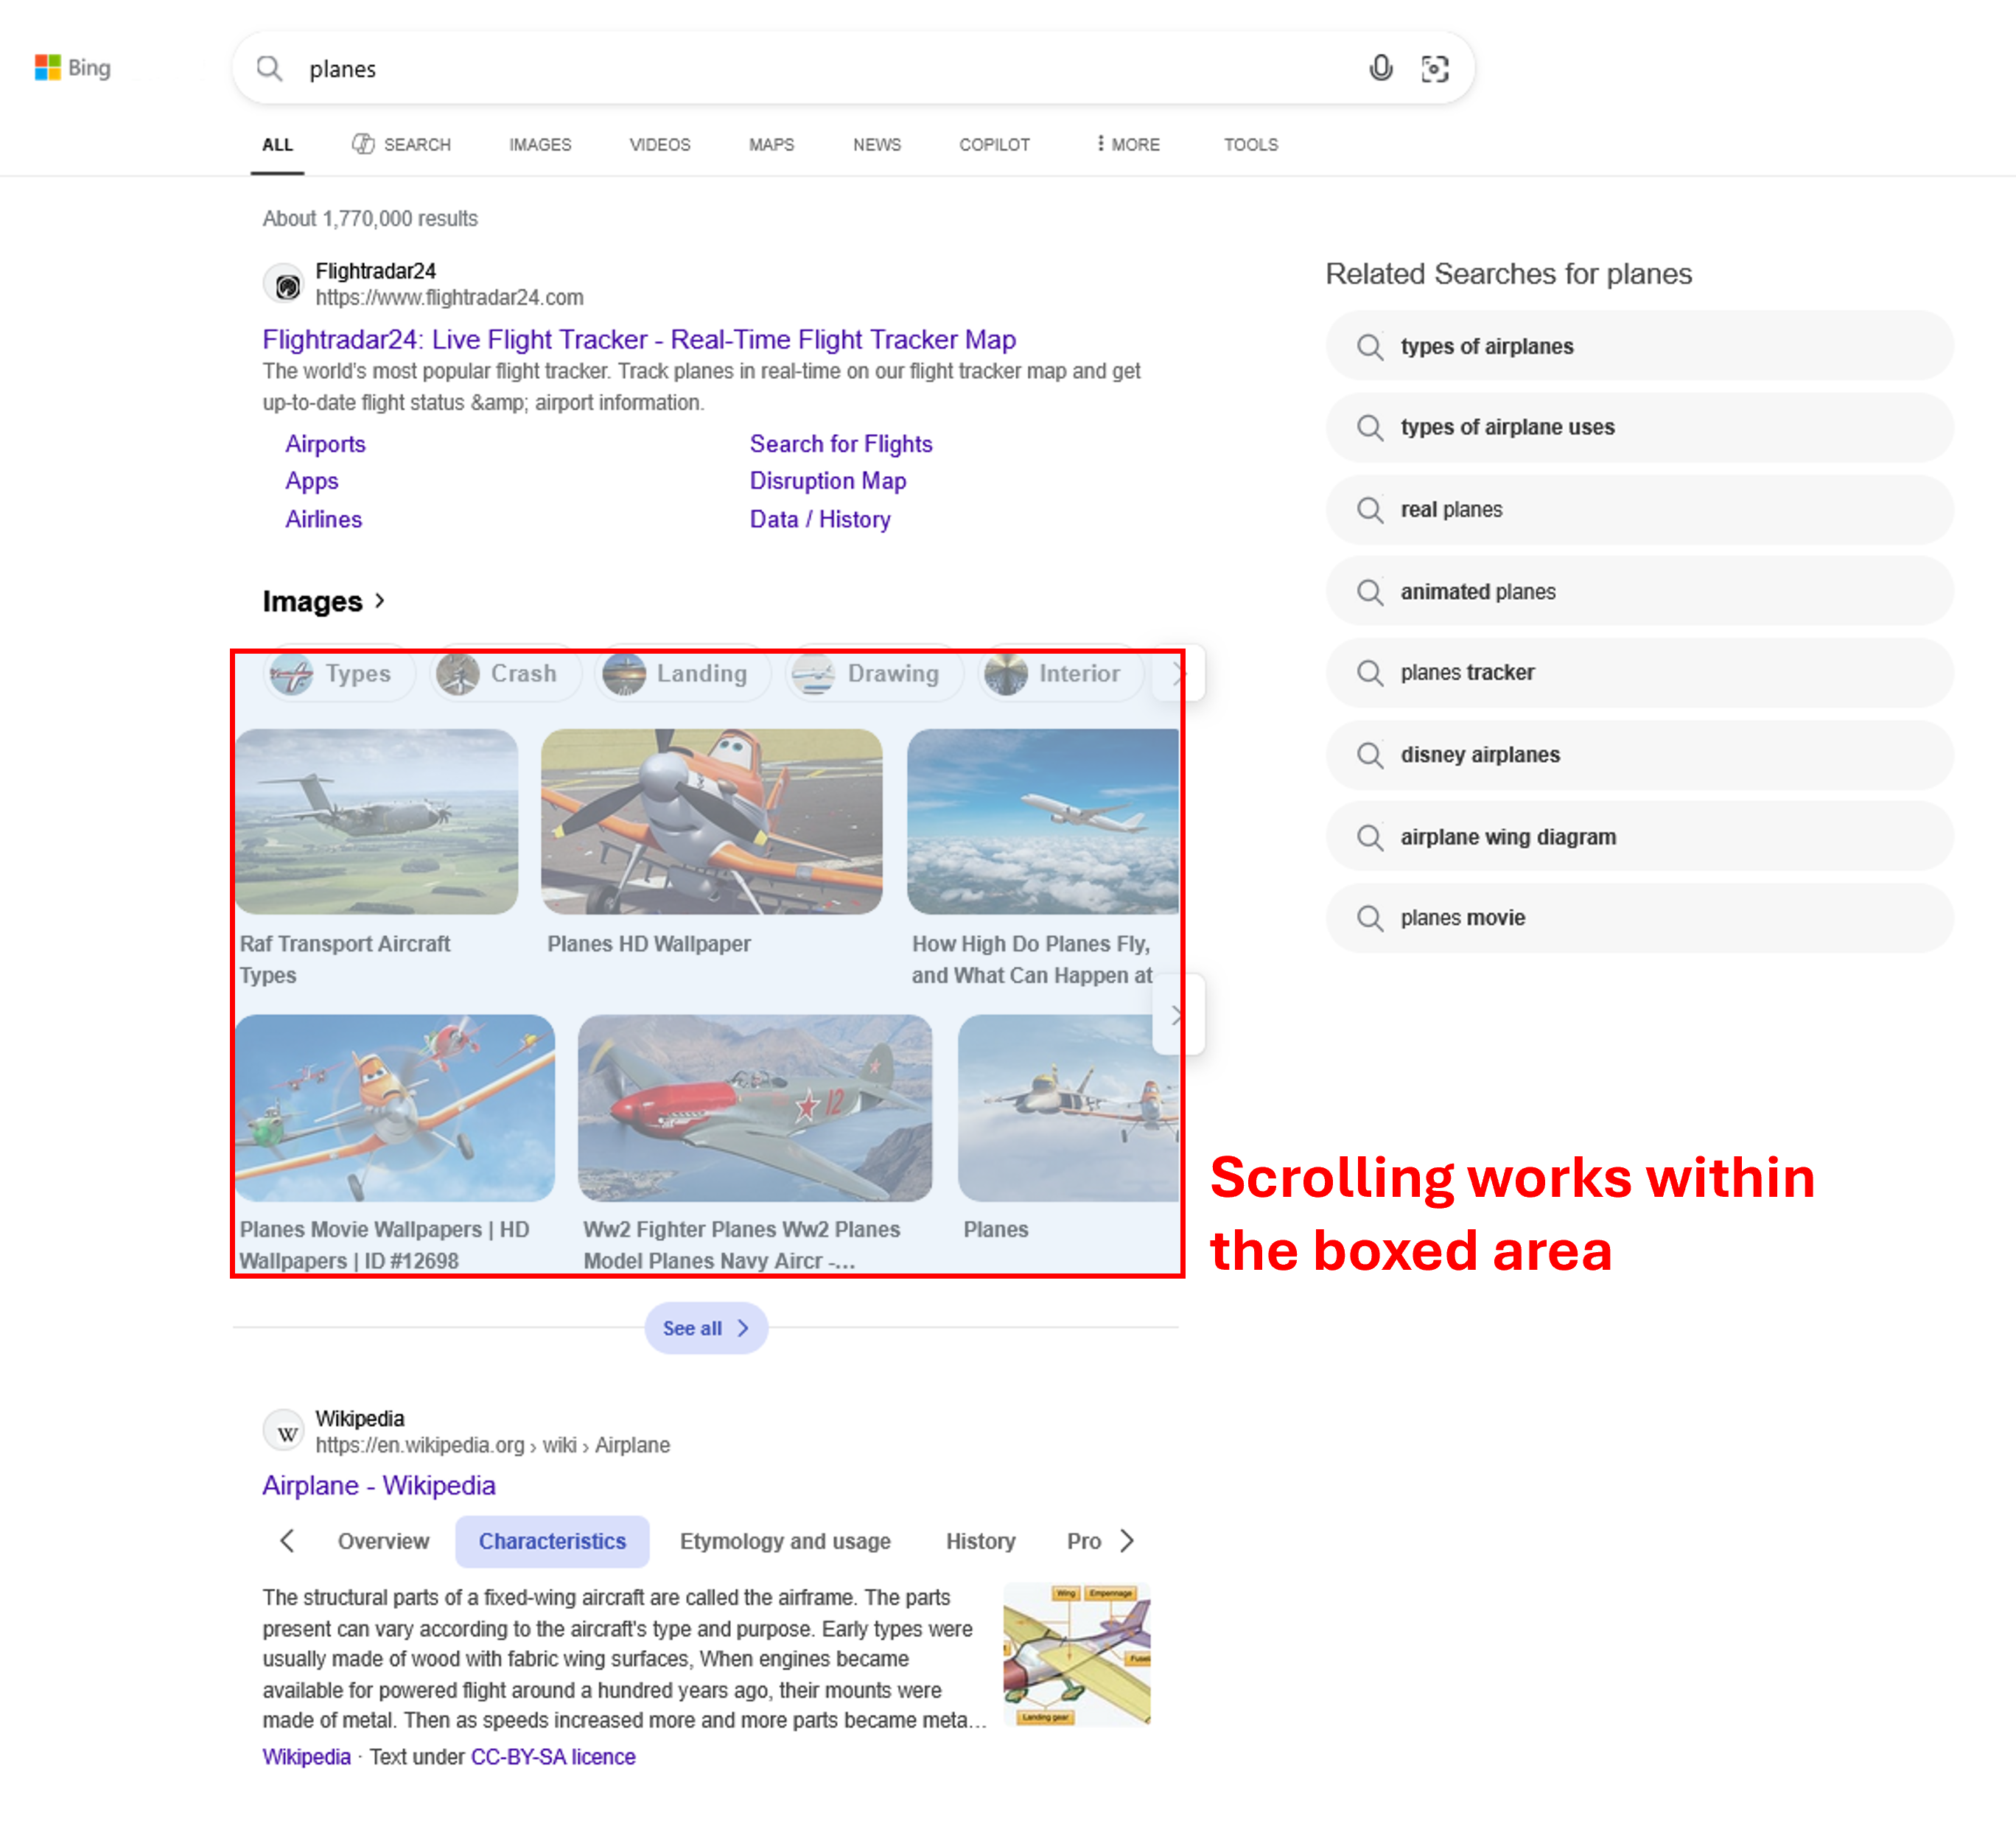Select the Drawing image filter chip
Screen dimensions: 2016x1824
(873, 674)
